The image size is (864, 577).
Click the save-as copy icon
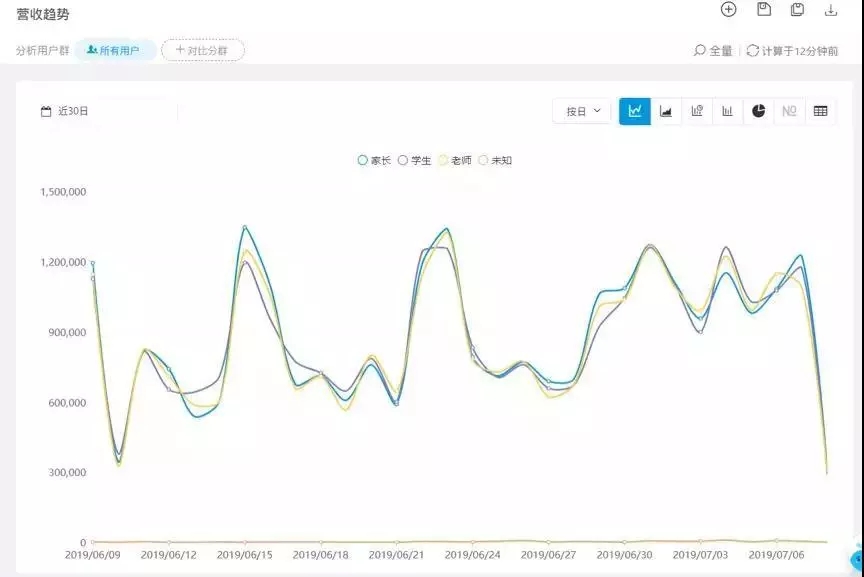pos(797,9)
